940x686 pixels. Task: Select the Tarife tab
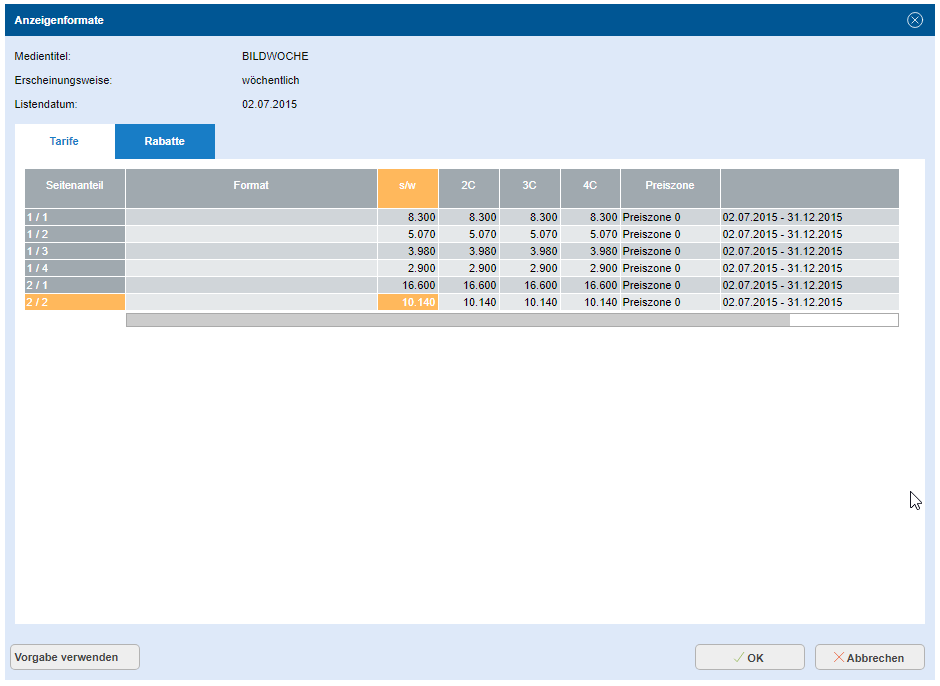point(64,142)
